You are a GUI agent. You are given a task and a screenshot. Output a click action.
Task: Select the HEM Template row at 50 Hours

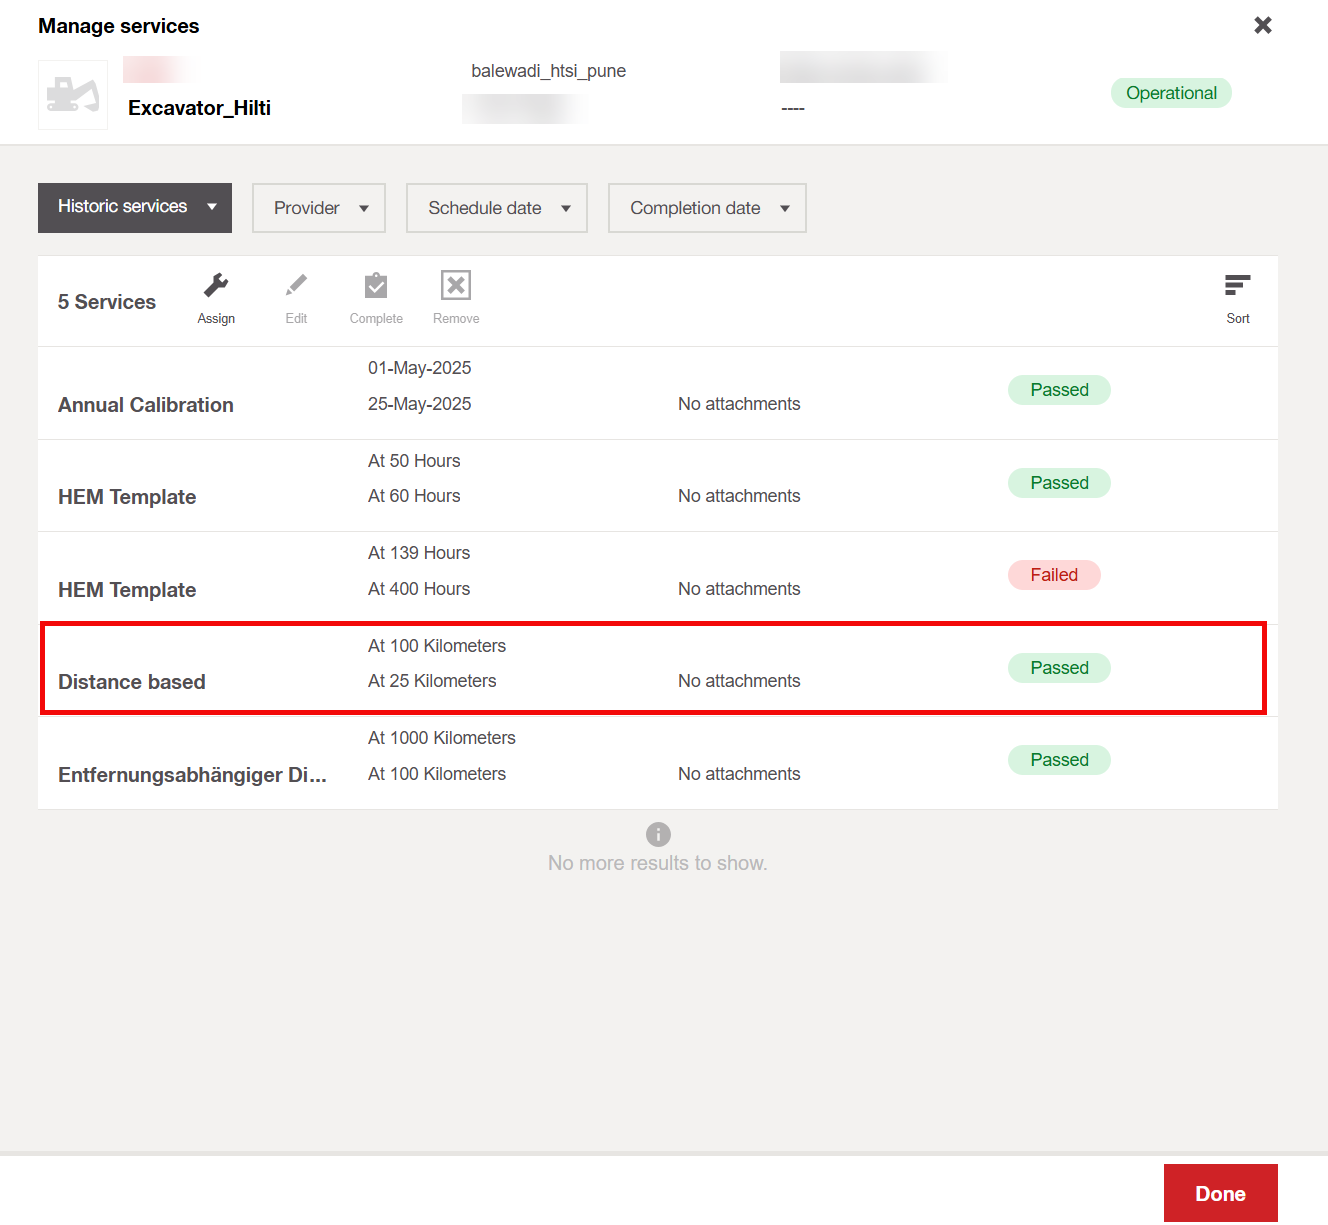[127, 496]
